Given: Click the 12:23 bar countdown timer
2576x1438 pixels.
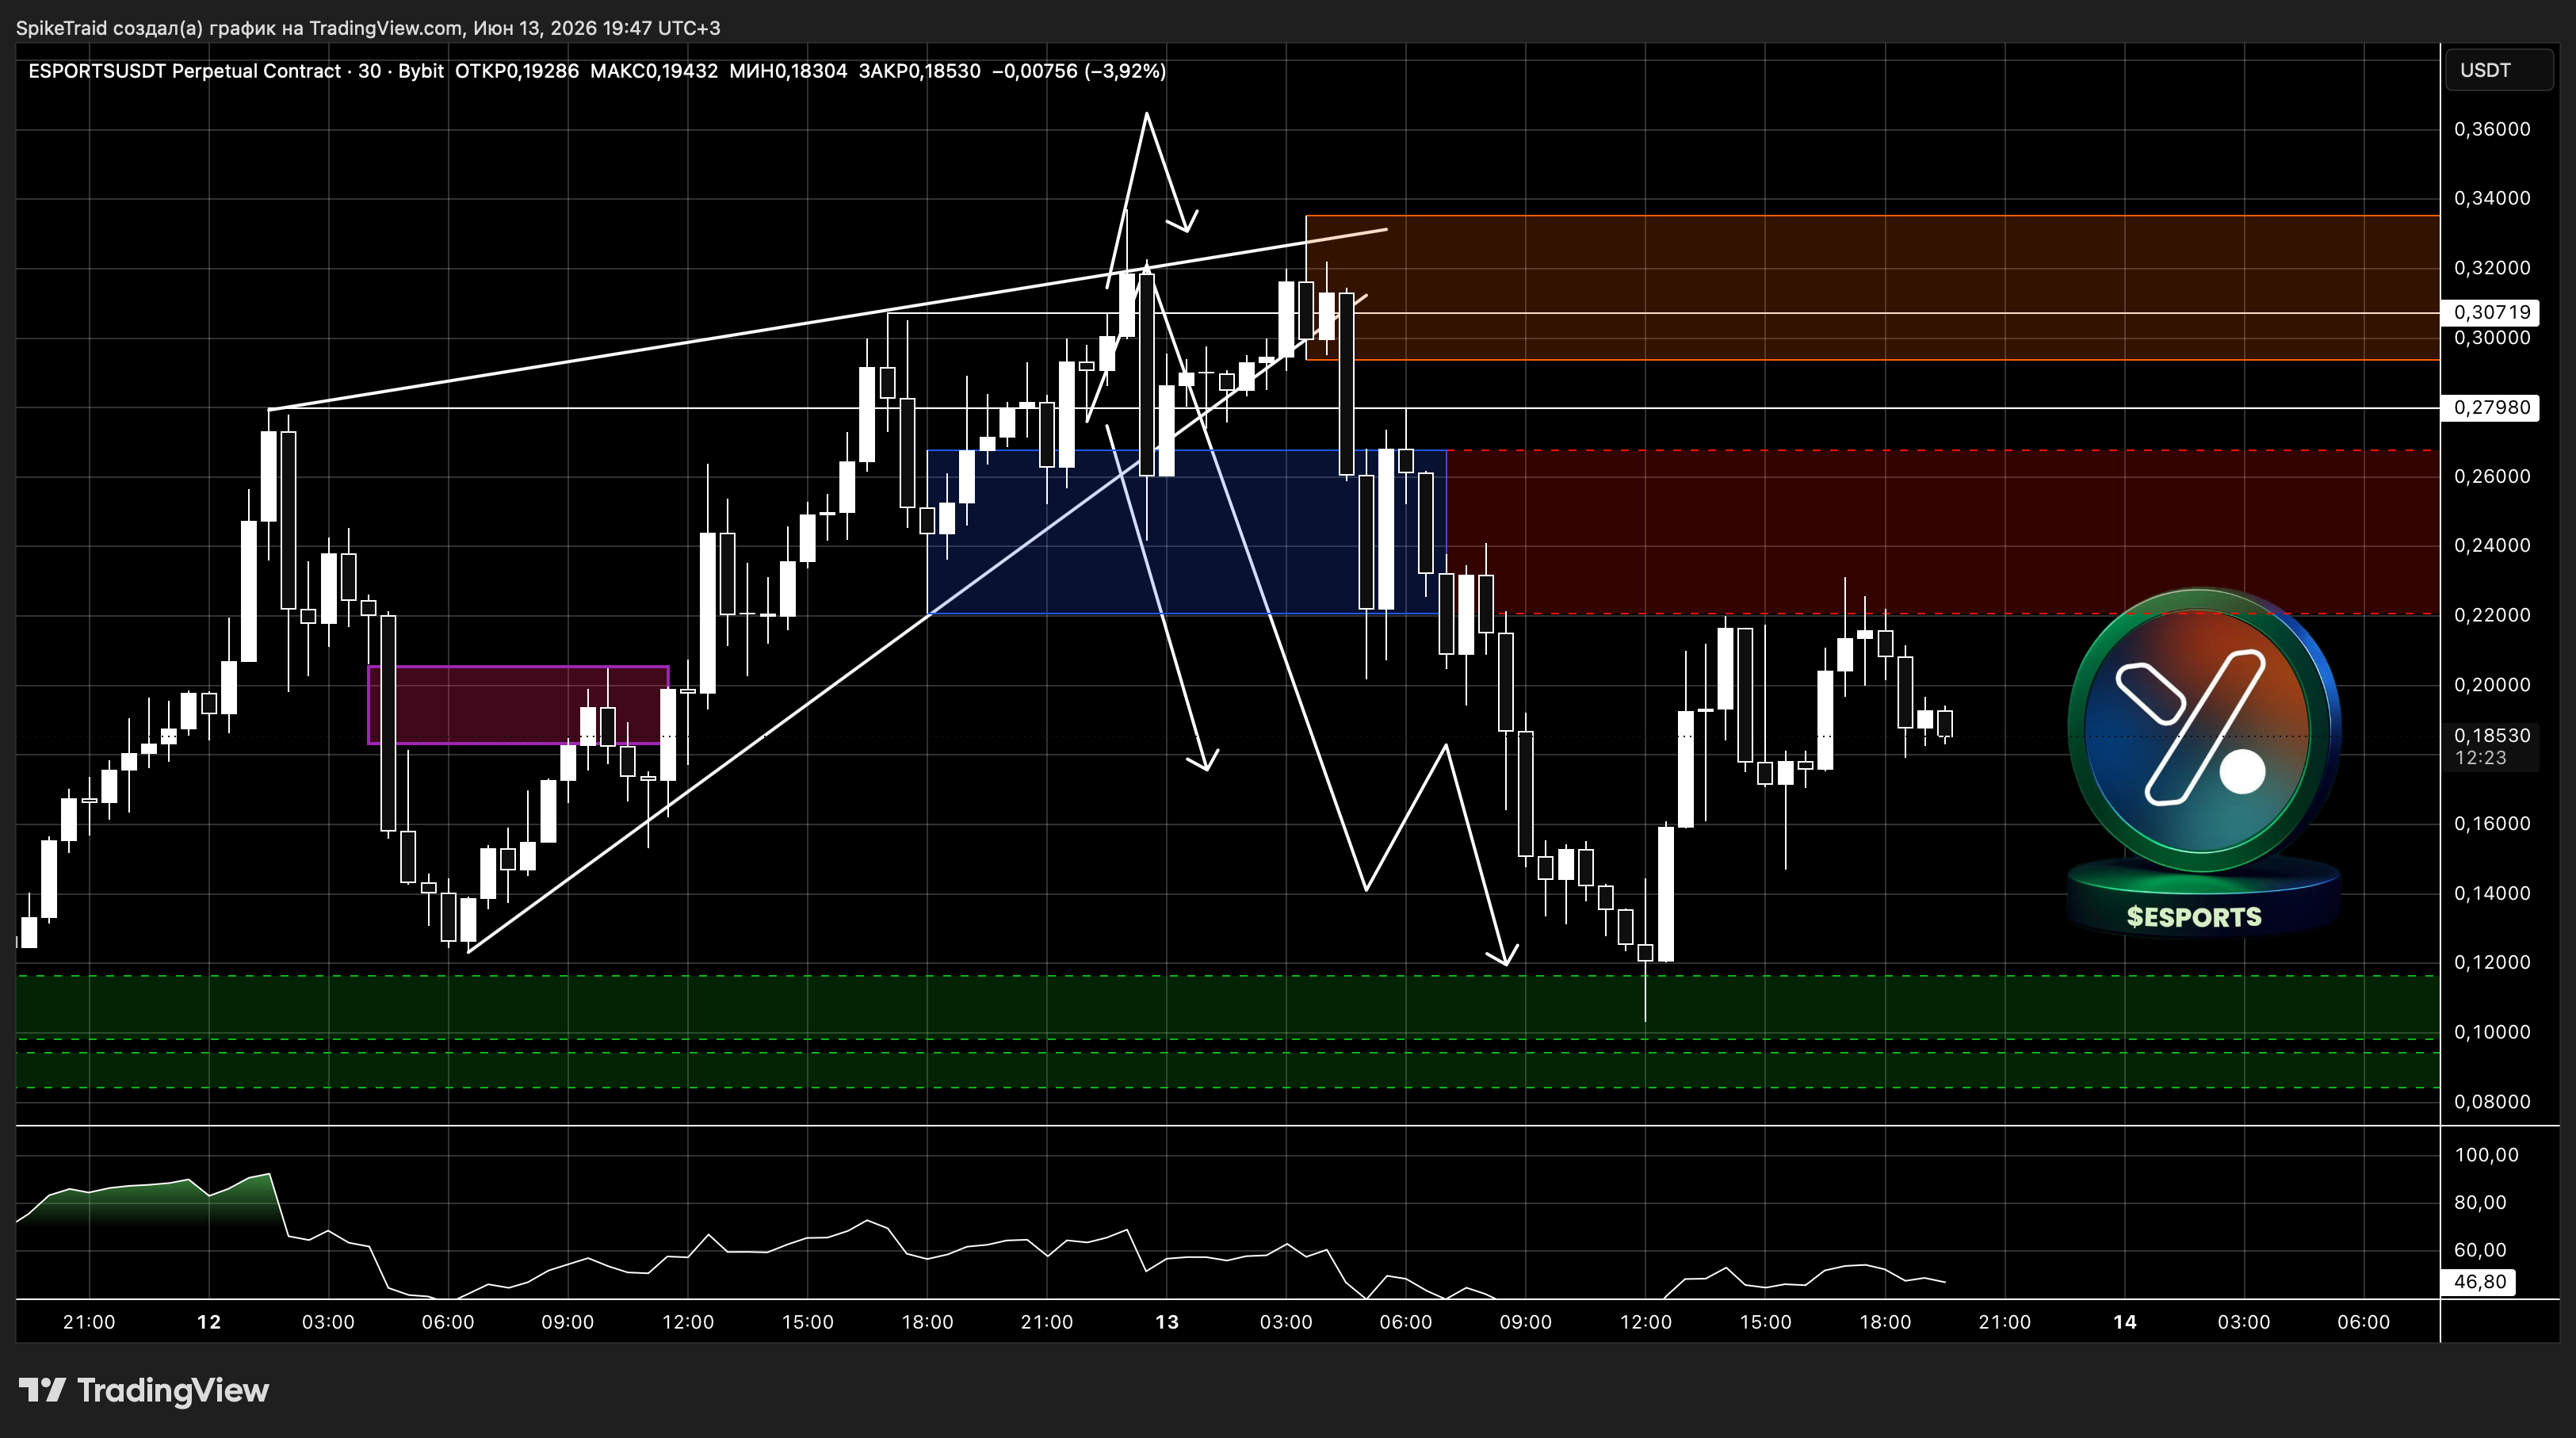Looking at the screenshot, I should coord(2481,757).
